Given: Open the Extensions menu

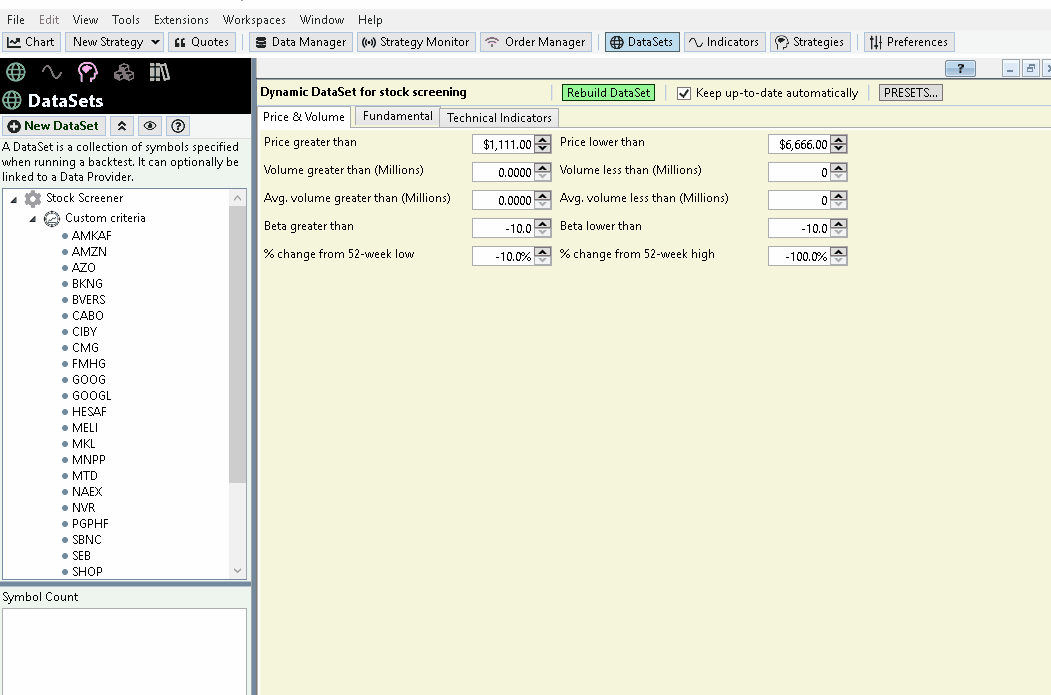Looking at the screenshot, I should coord(181,19).
